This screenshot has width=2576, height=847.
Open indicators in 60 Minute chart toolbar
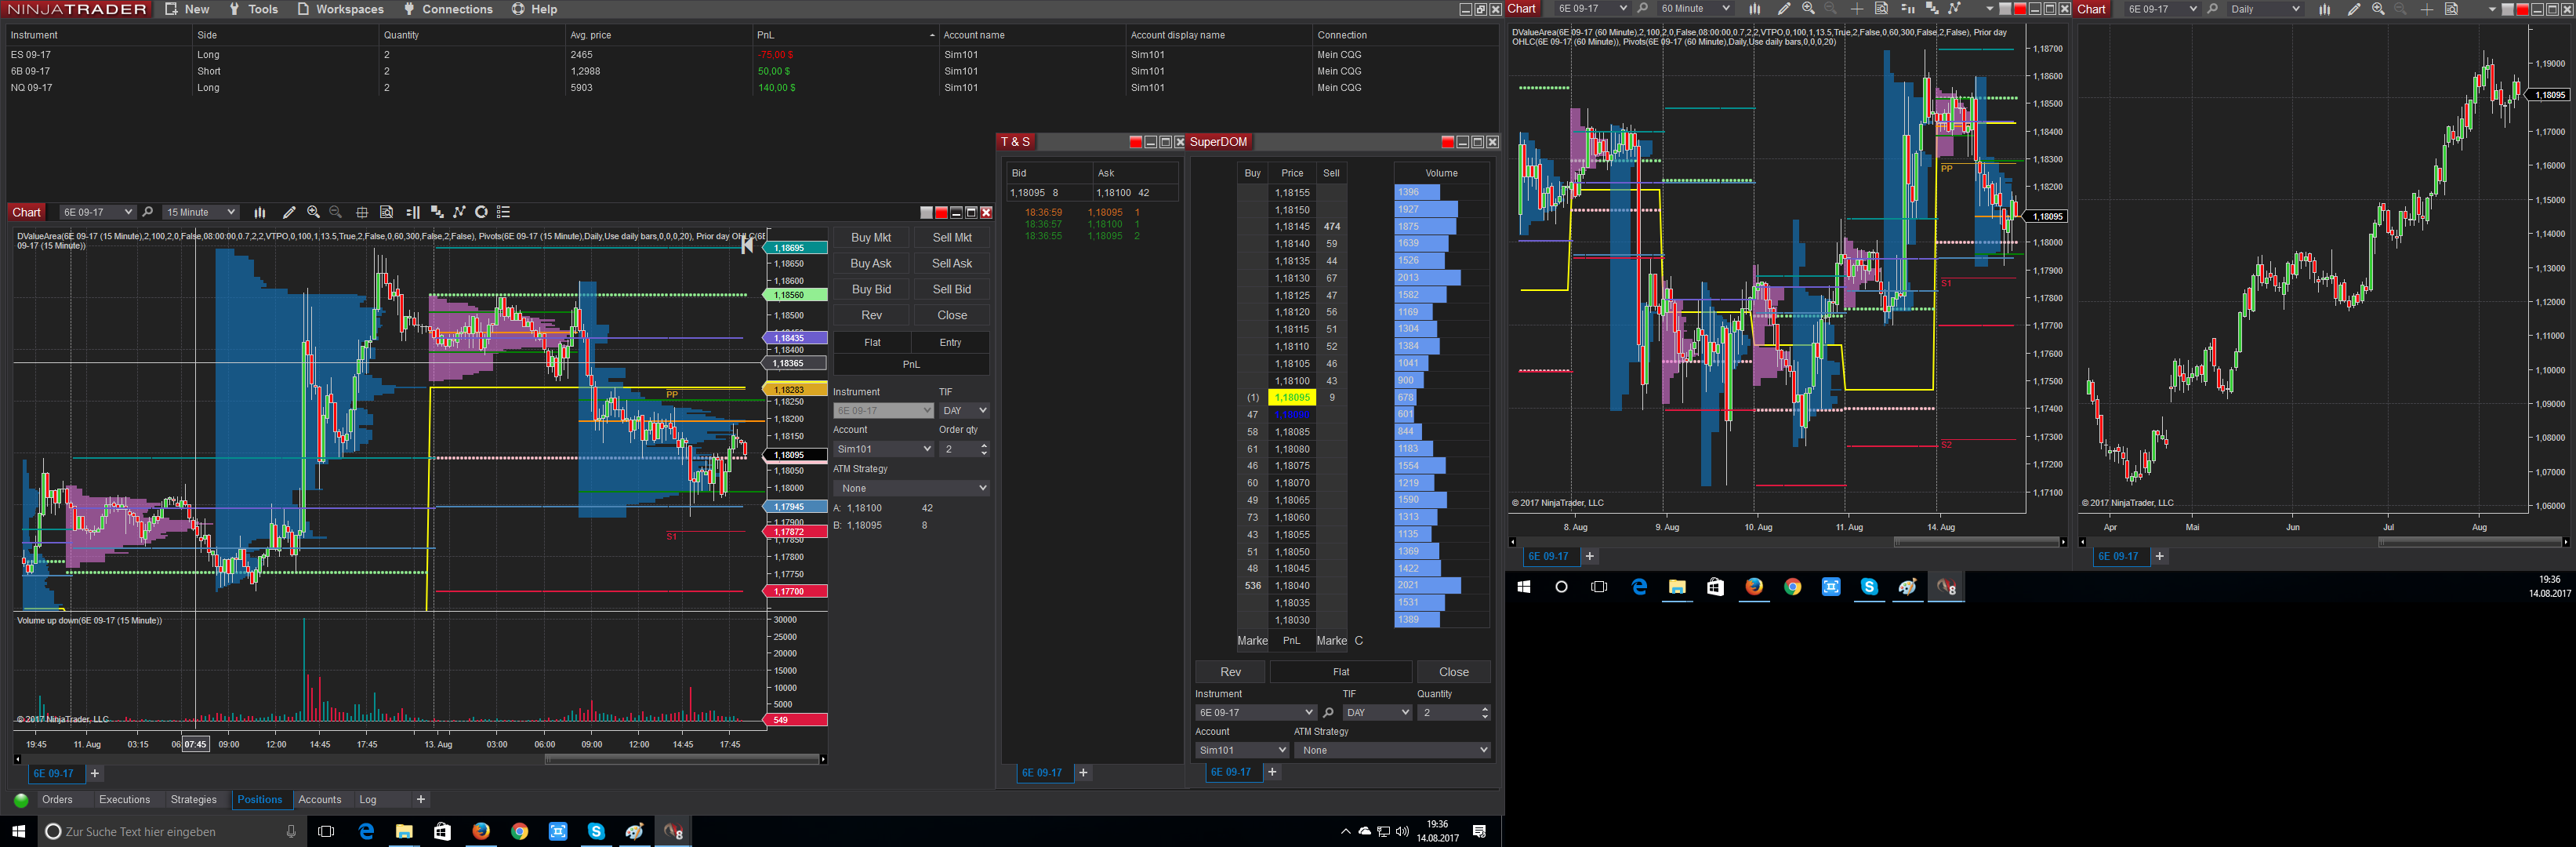(x=1955, y=9)
